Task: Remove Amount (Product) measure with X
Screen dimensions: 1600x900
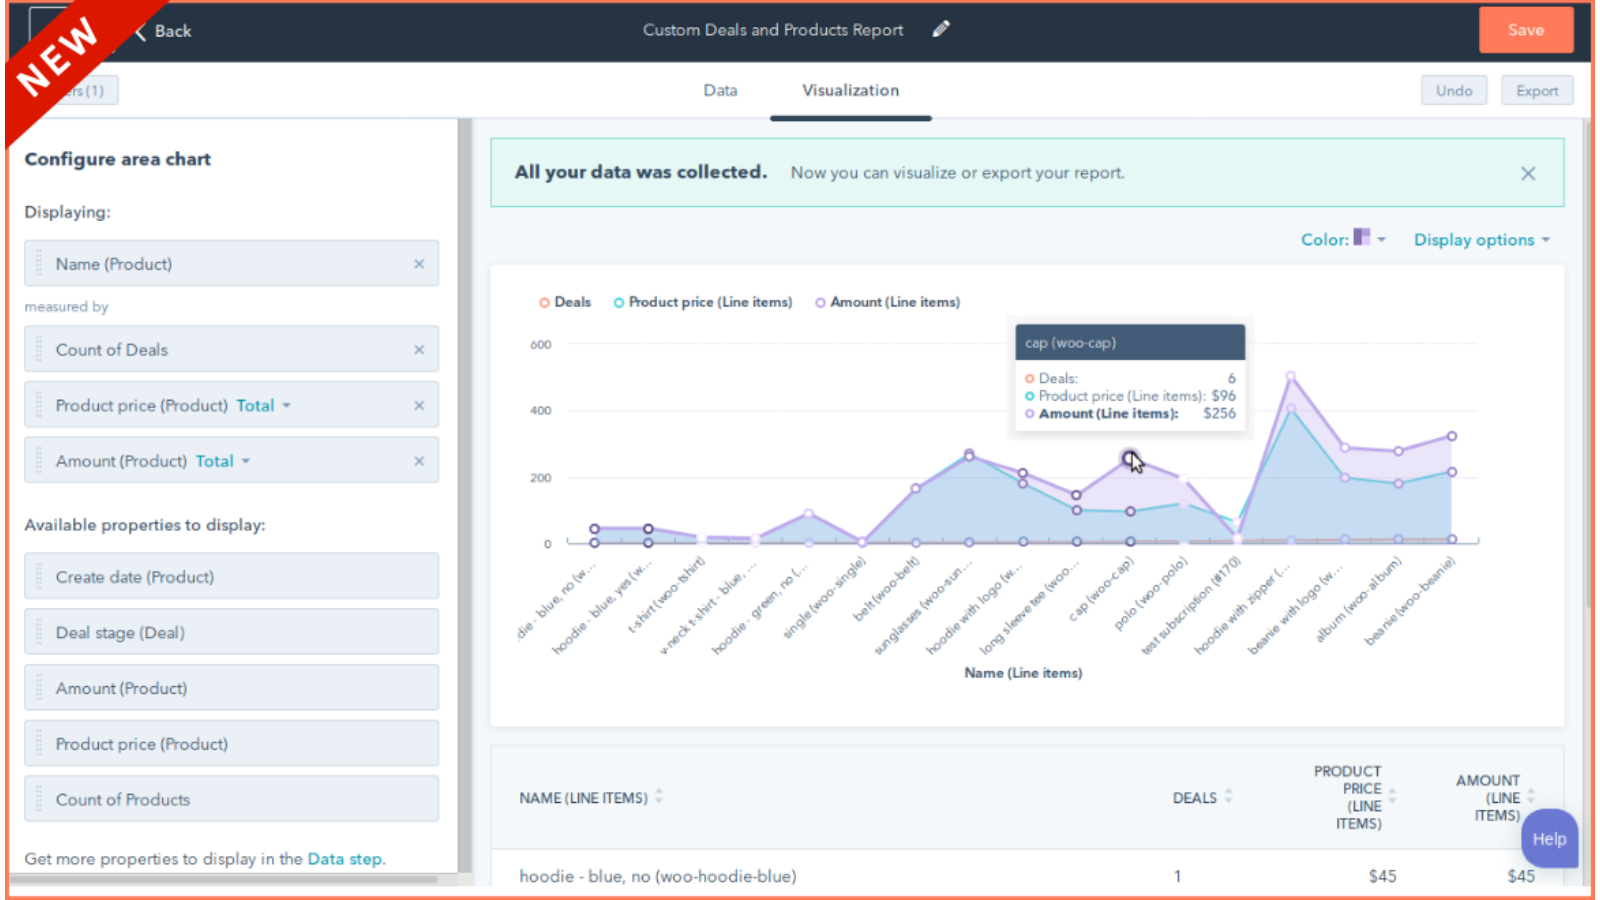Action: [x=419, y=461]
